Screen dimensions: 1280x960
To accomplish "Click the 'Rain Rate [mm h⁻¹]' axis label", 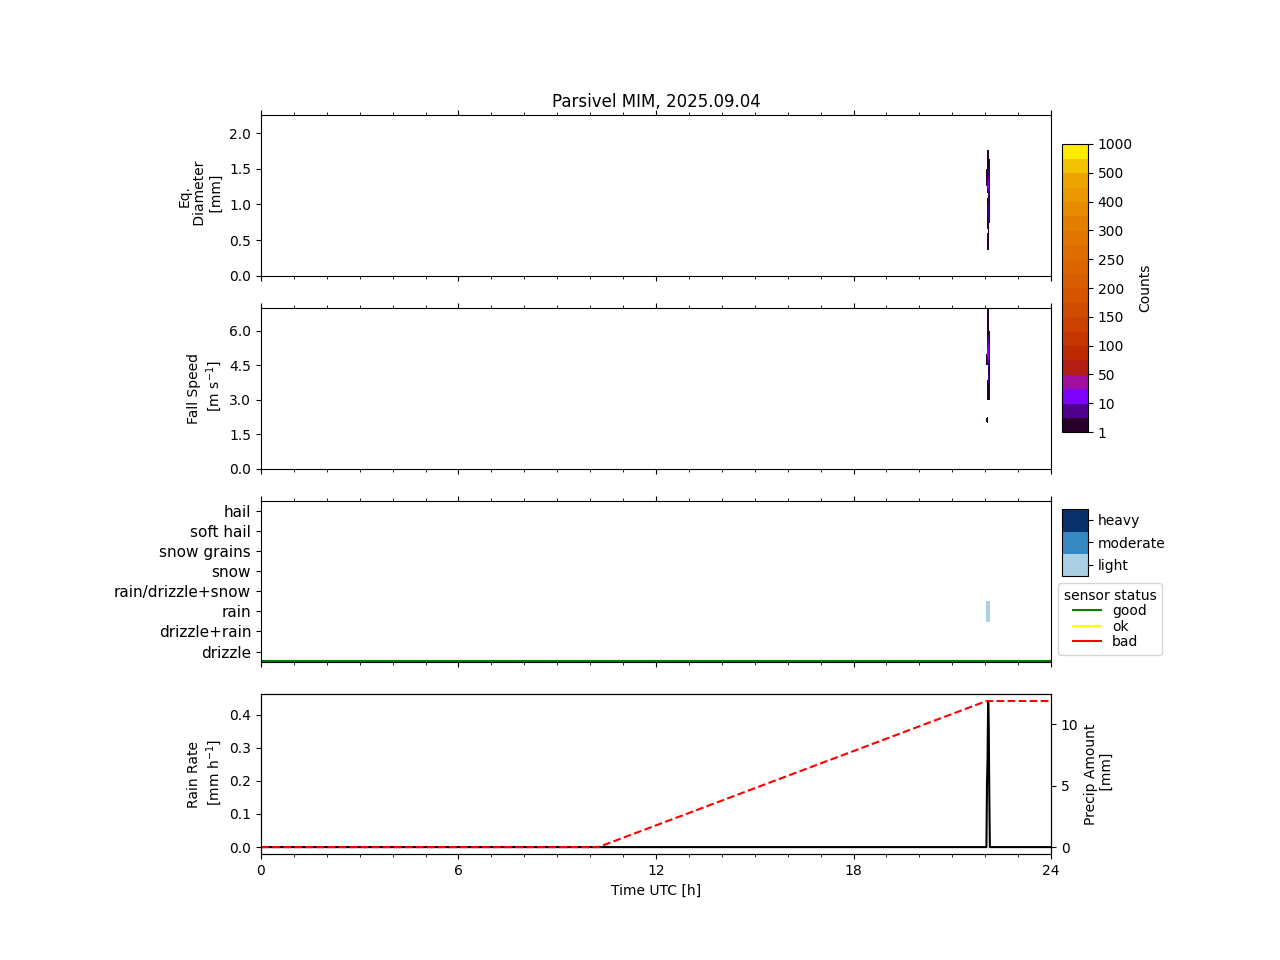I will click(x=203, y=774).
